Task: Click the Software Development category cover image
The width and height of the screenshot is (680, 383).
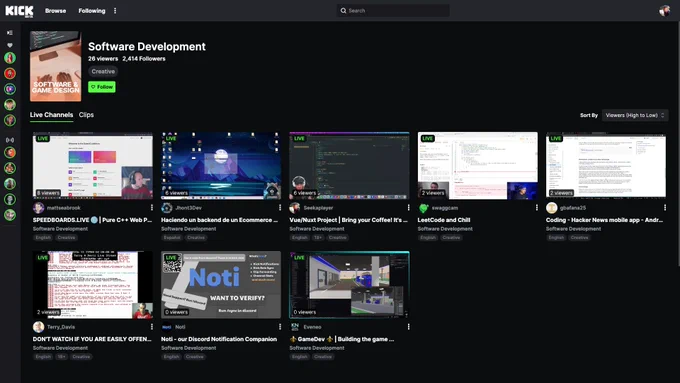Action: (56, 66)
